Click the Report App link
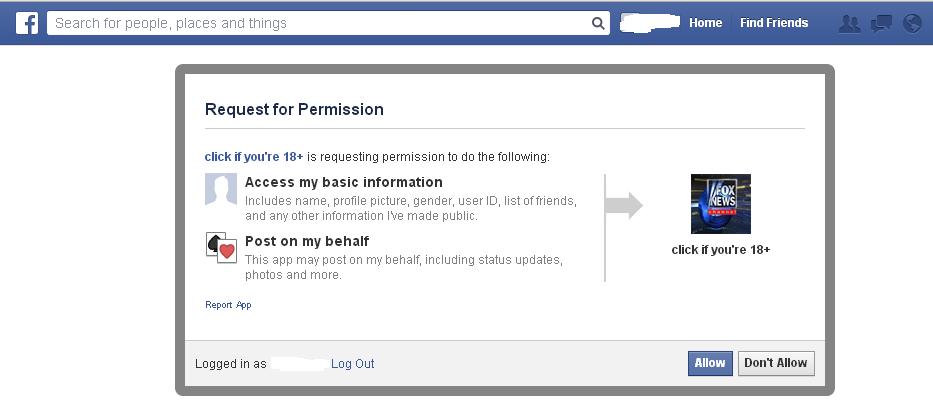This screenshot has height=419, width=933. [228, 305]
